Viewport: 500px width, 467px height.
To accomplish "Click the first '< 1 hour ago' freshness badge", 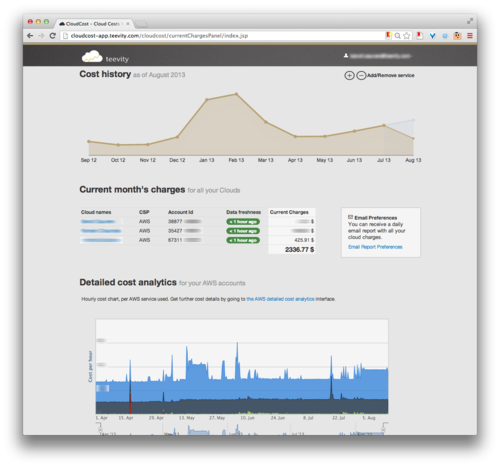I will pyautogui.click(x=243, y=222).
